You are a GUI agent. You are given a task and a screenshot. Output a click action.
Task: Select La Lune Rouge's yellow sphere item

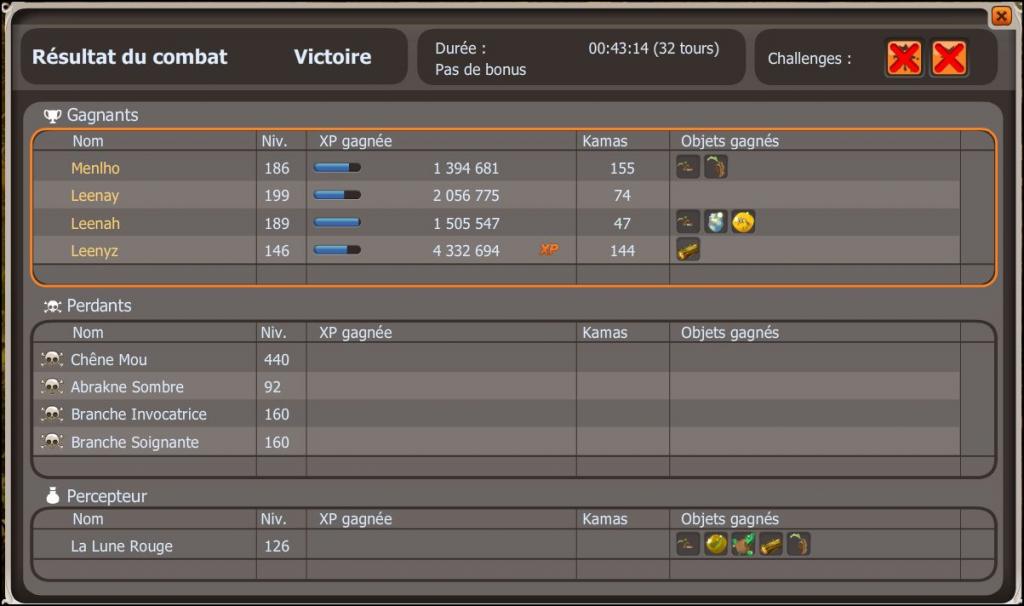716,544
